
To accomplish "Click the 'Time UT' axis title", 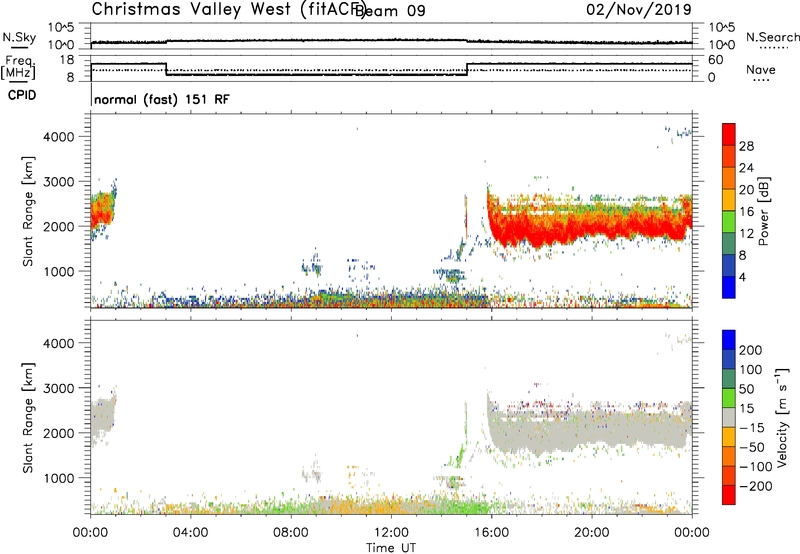I will click(x=391, y=548).
